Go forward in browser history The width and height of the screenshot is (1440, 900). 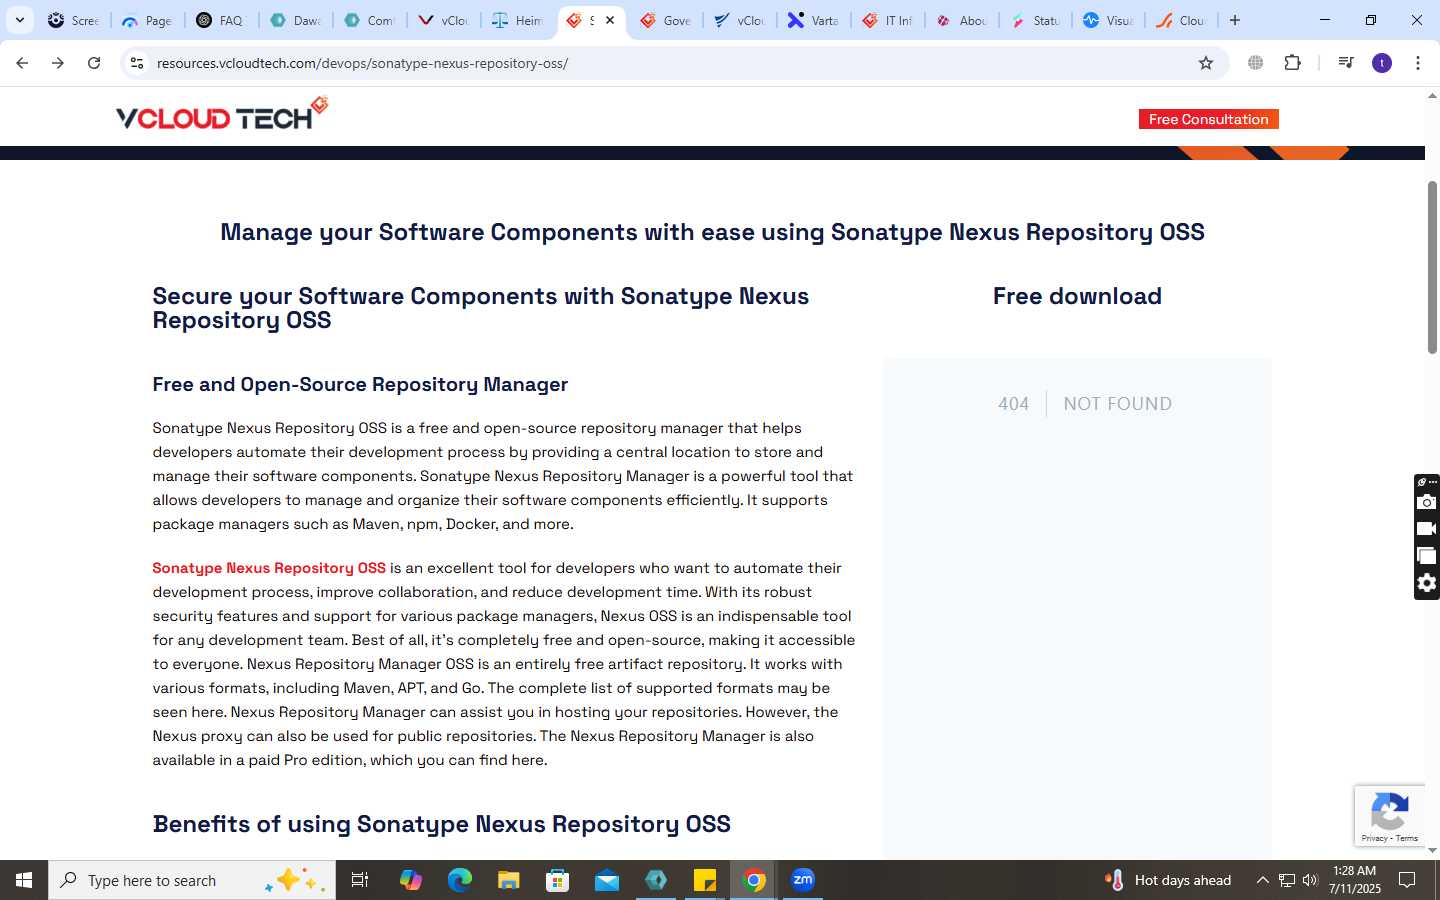click(x=58, y=63)
